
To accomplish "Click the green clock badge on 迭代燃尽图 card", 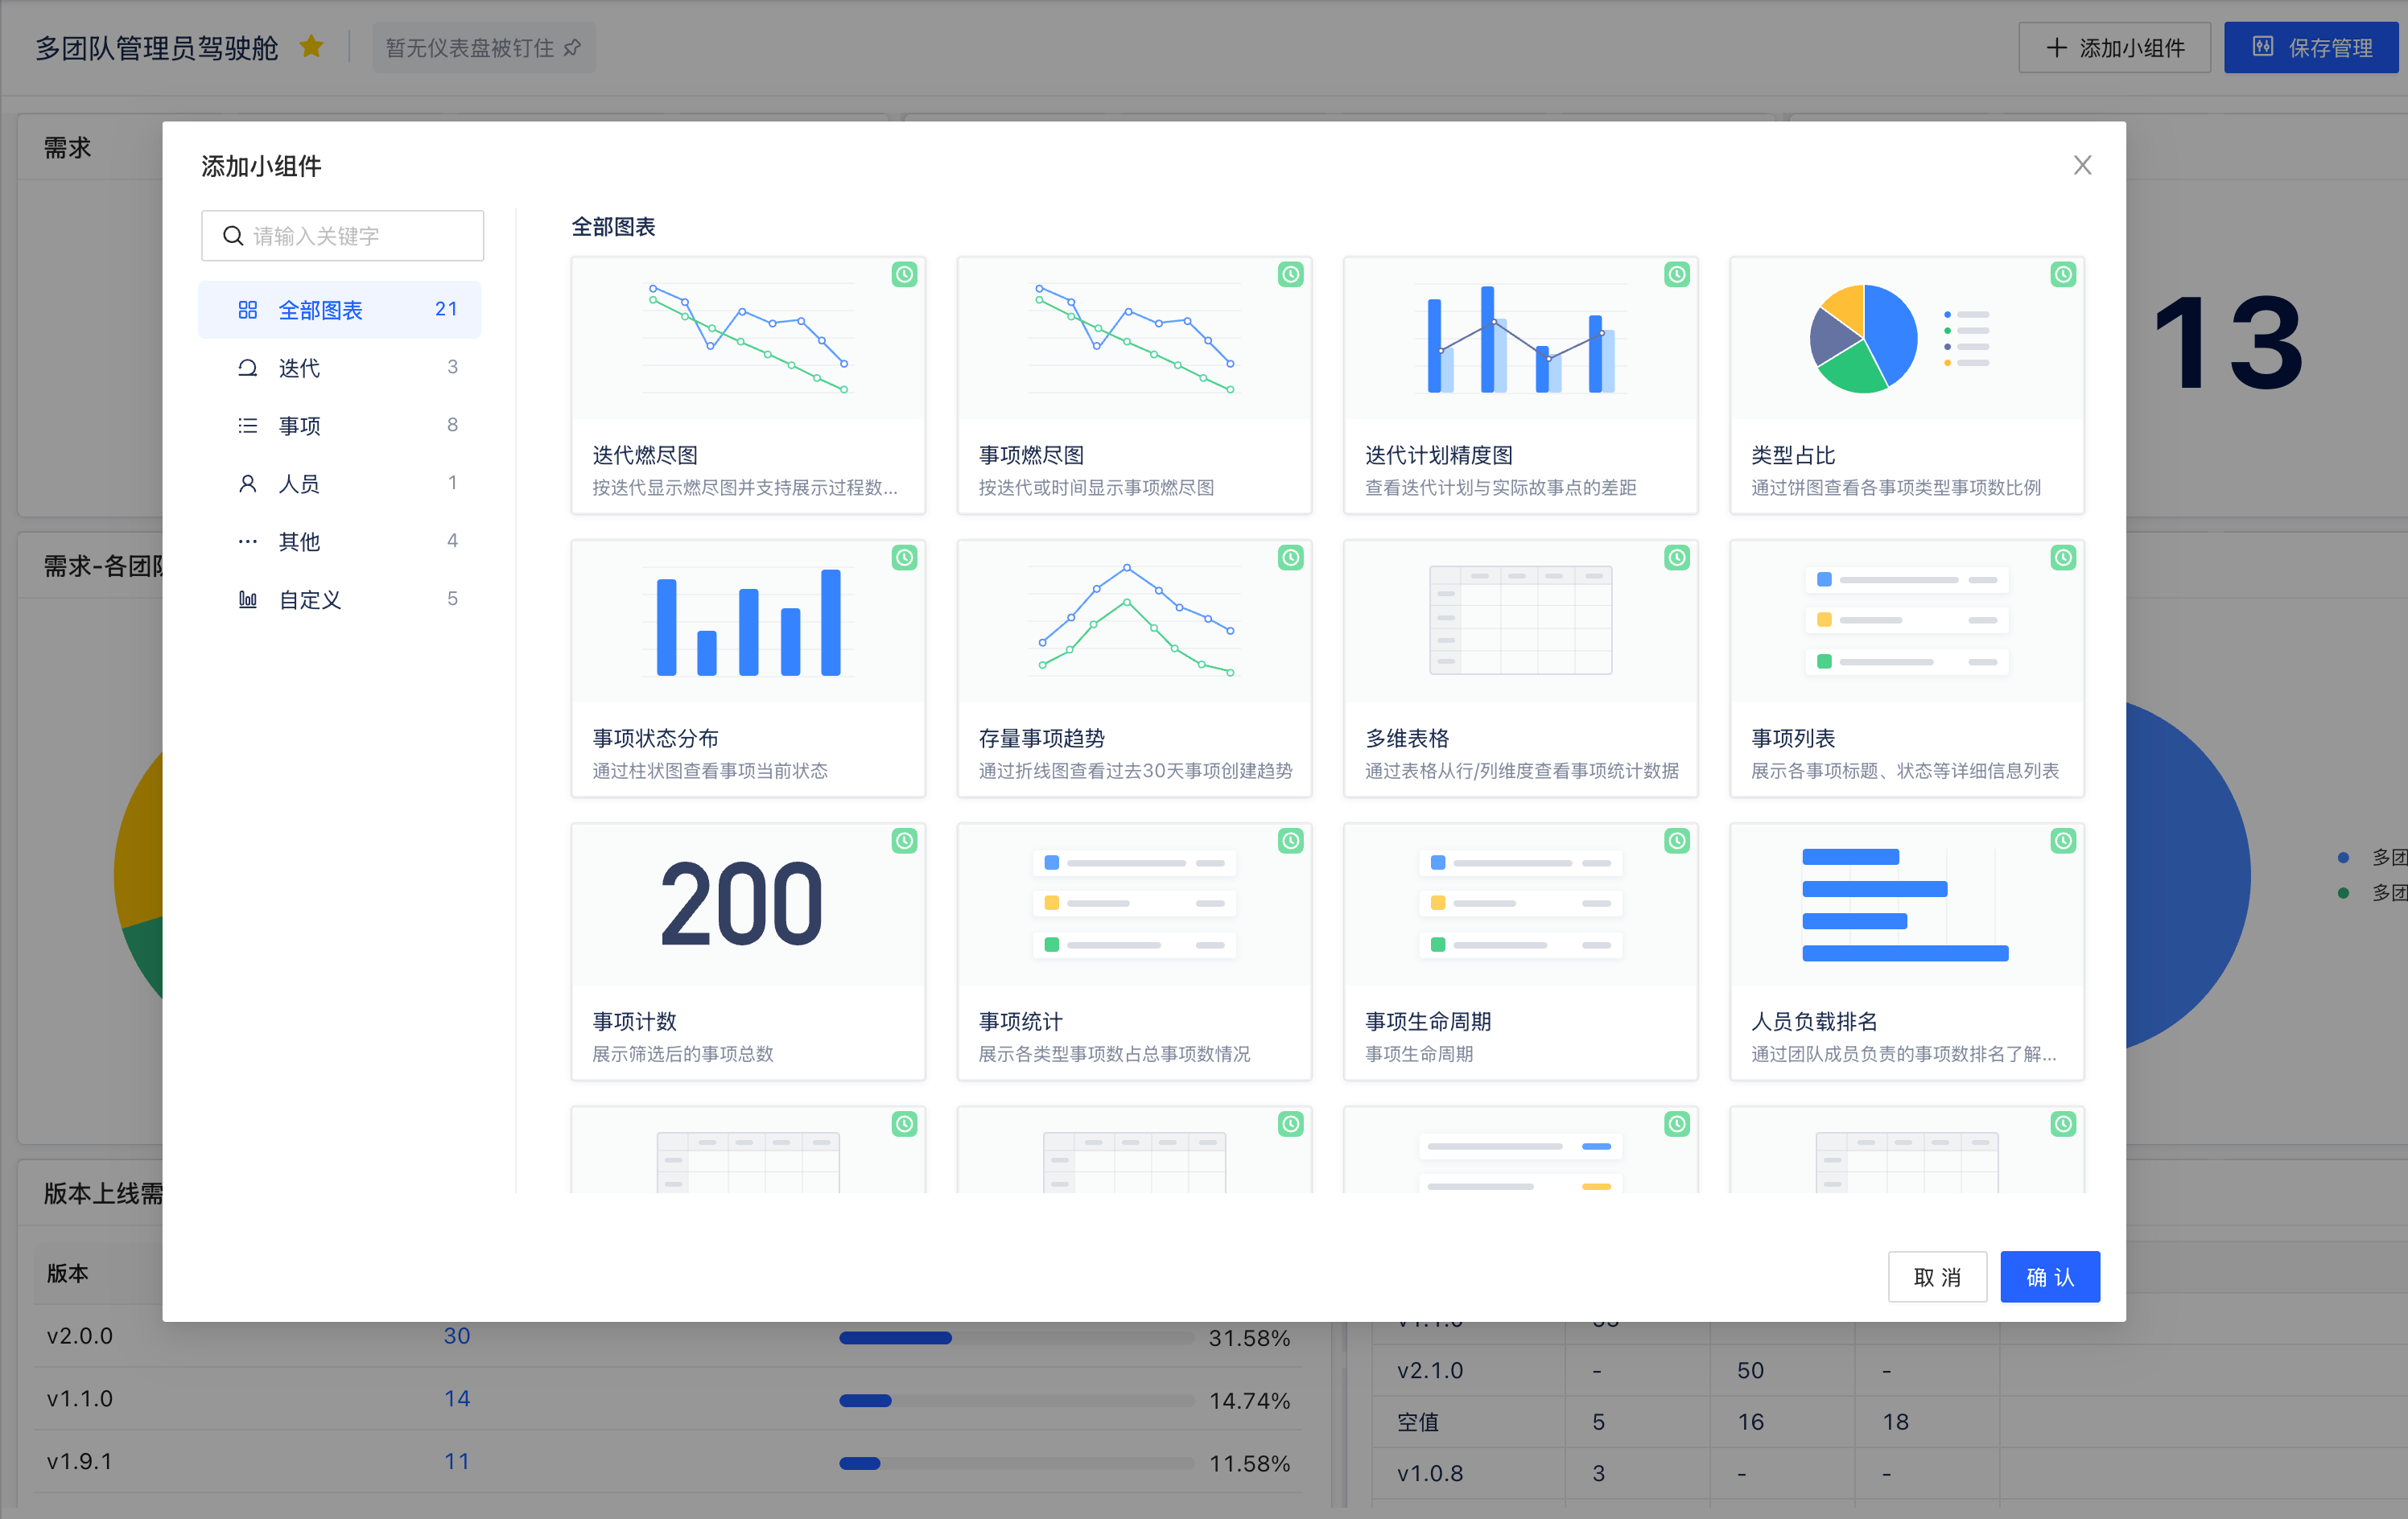I will point(904,274).
